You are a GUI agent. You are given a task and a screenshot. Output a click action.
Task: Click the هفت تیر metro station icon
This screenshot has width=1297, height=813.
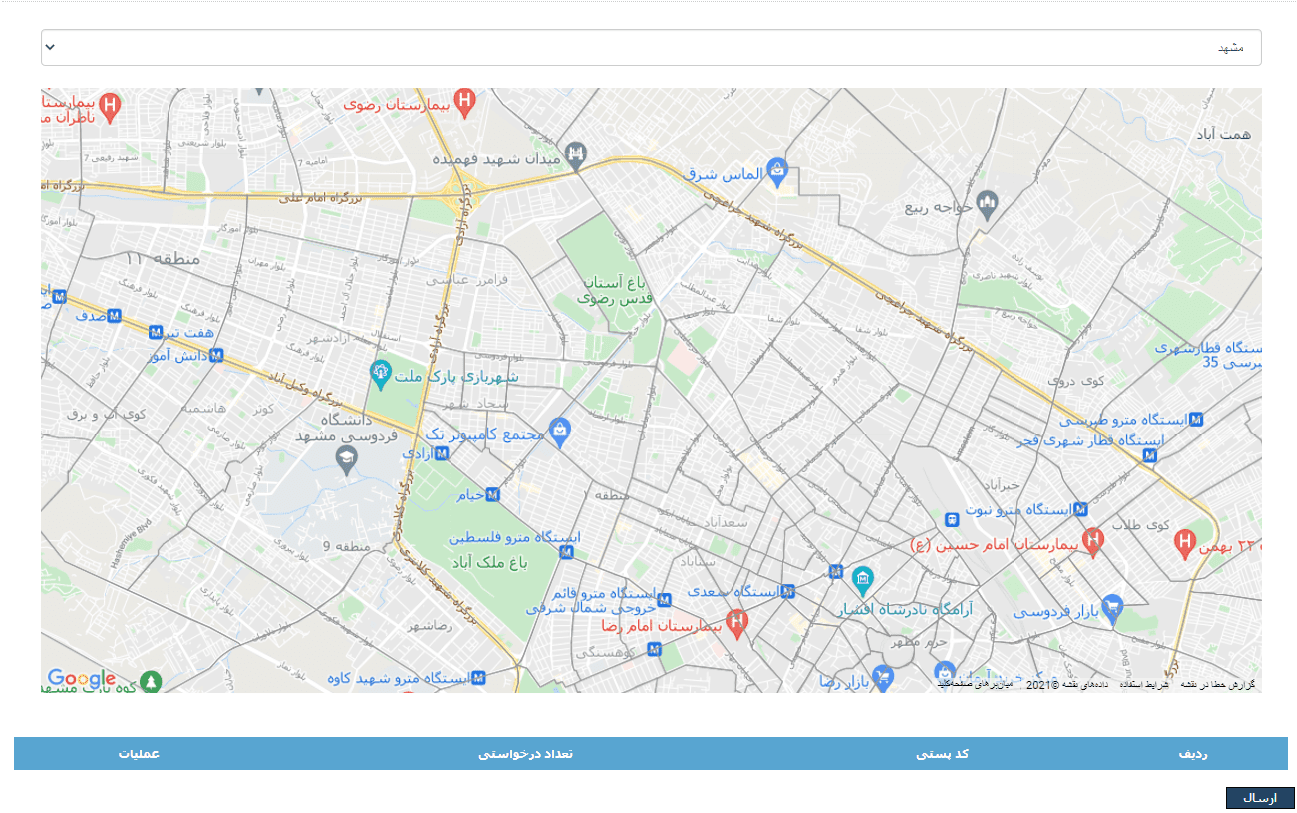coord(156,332)
